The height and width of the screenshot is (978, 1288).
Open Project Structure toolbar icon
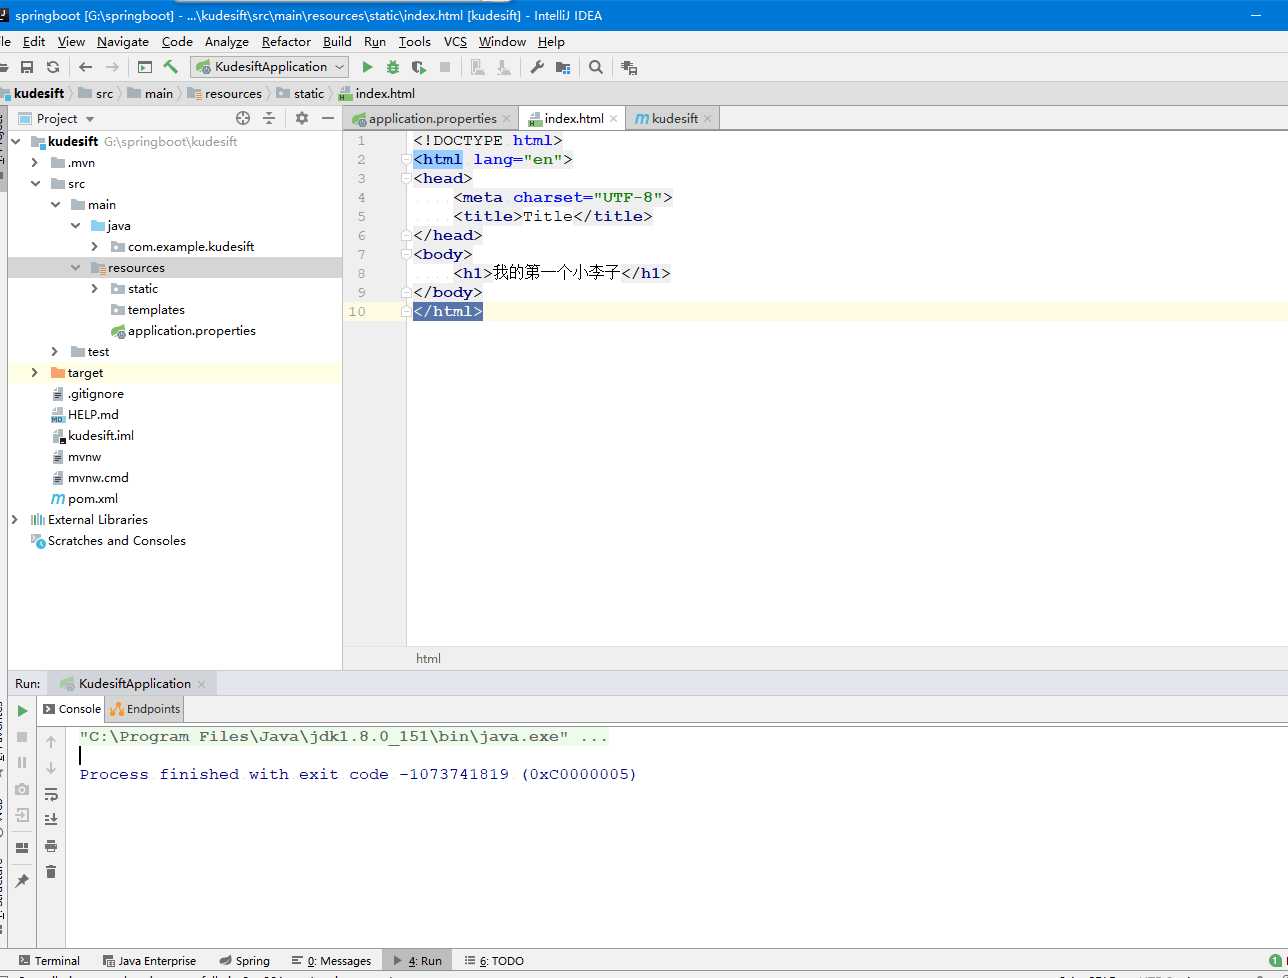click(563, 67)
